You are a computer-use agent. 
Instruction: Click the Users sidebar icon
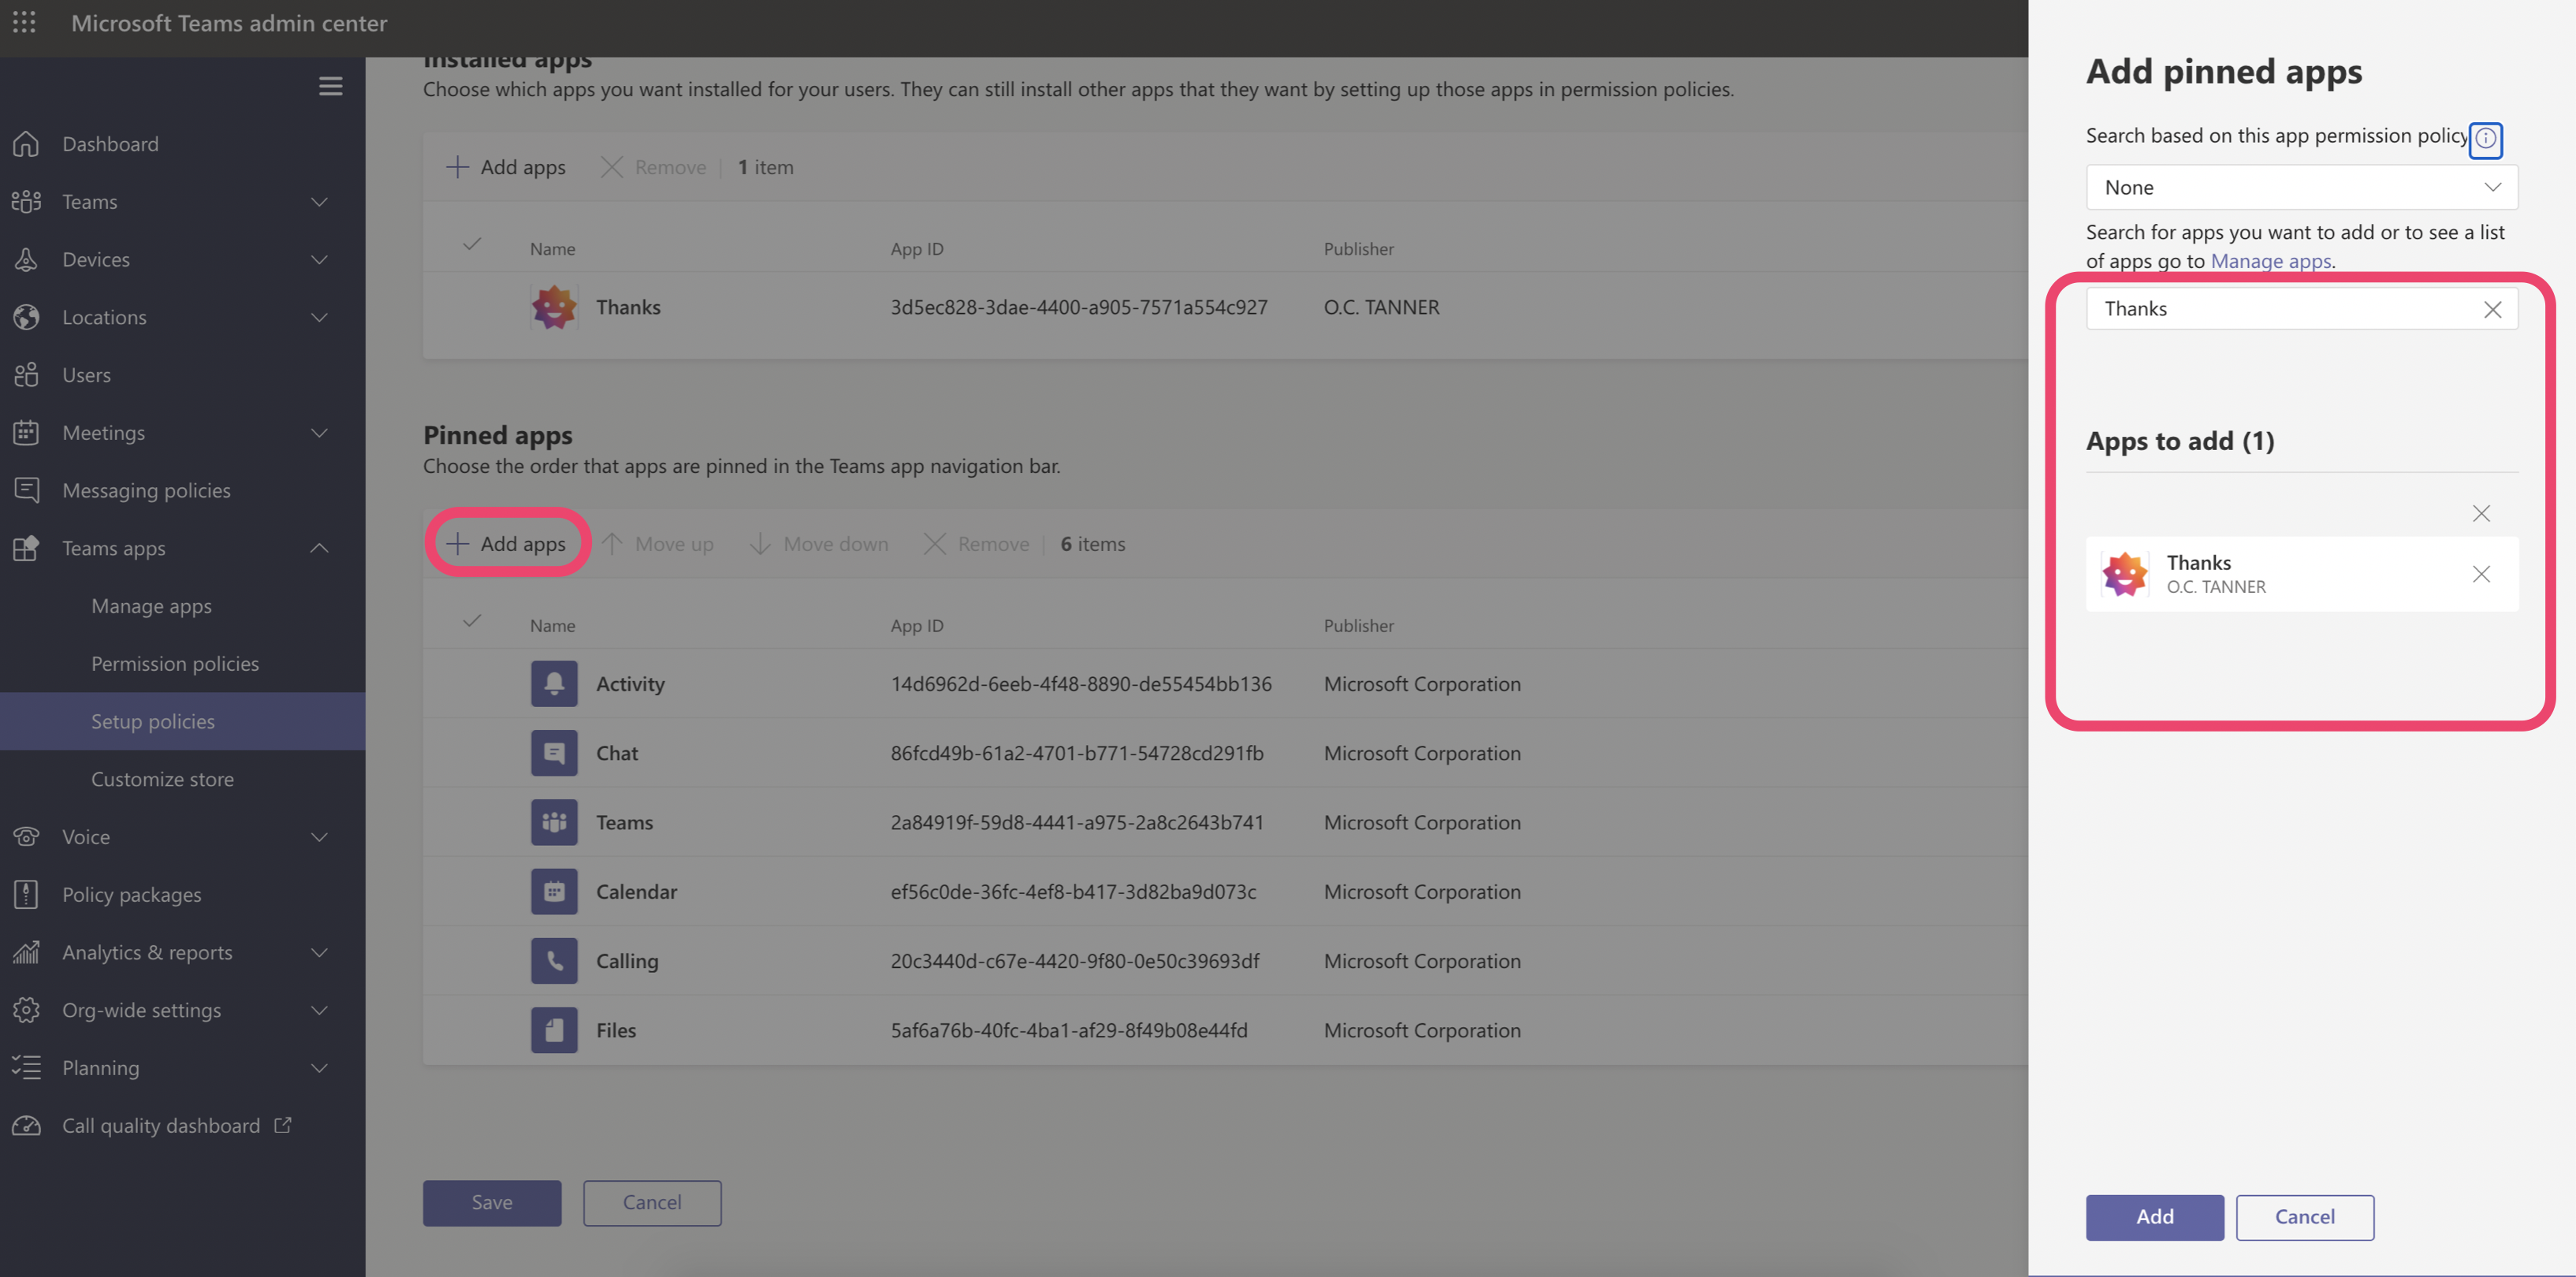(26, 375)
